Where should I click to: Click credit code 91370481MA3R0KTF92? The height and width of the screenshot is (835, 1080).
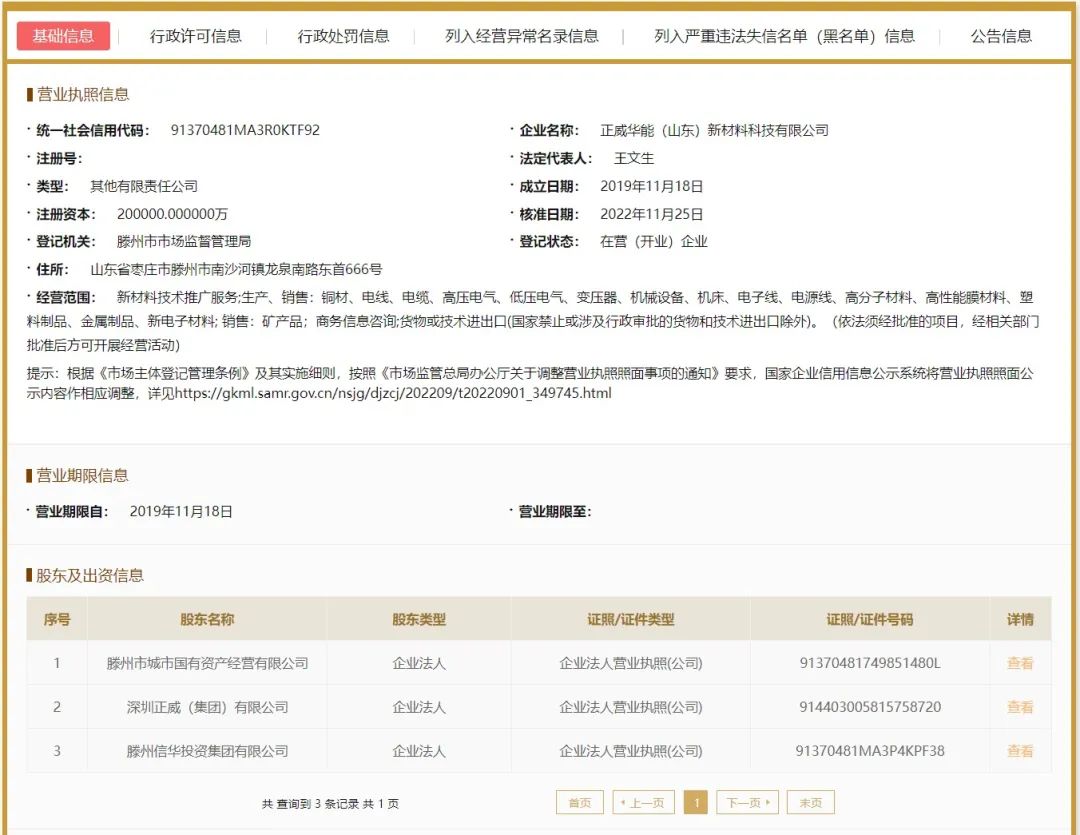click(245, 130)
